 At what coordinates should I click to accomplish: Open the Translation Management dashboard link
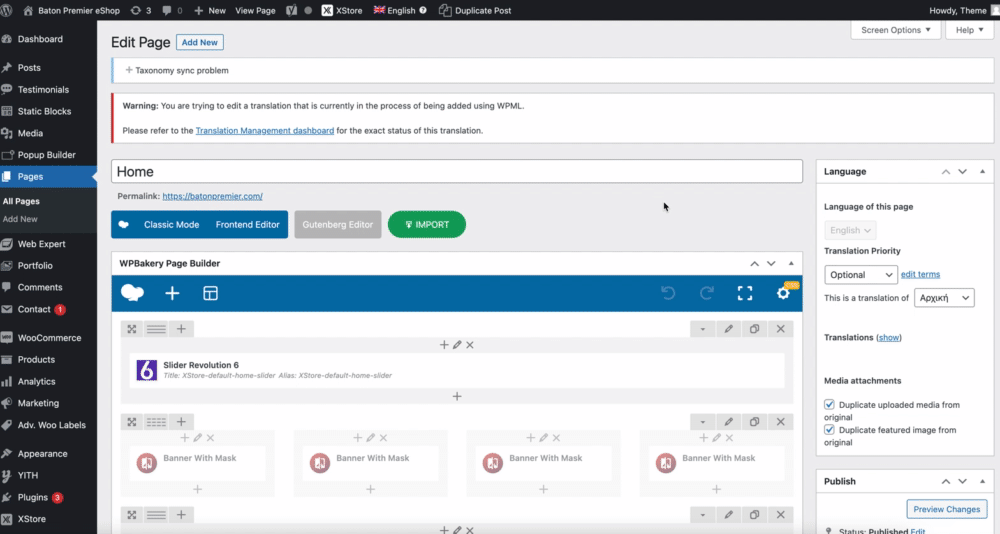pos(265,130)
